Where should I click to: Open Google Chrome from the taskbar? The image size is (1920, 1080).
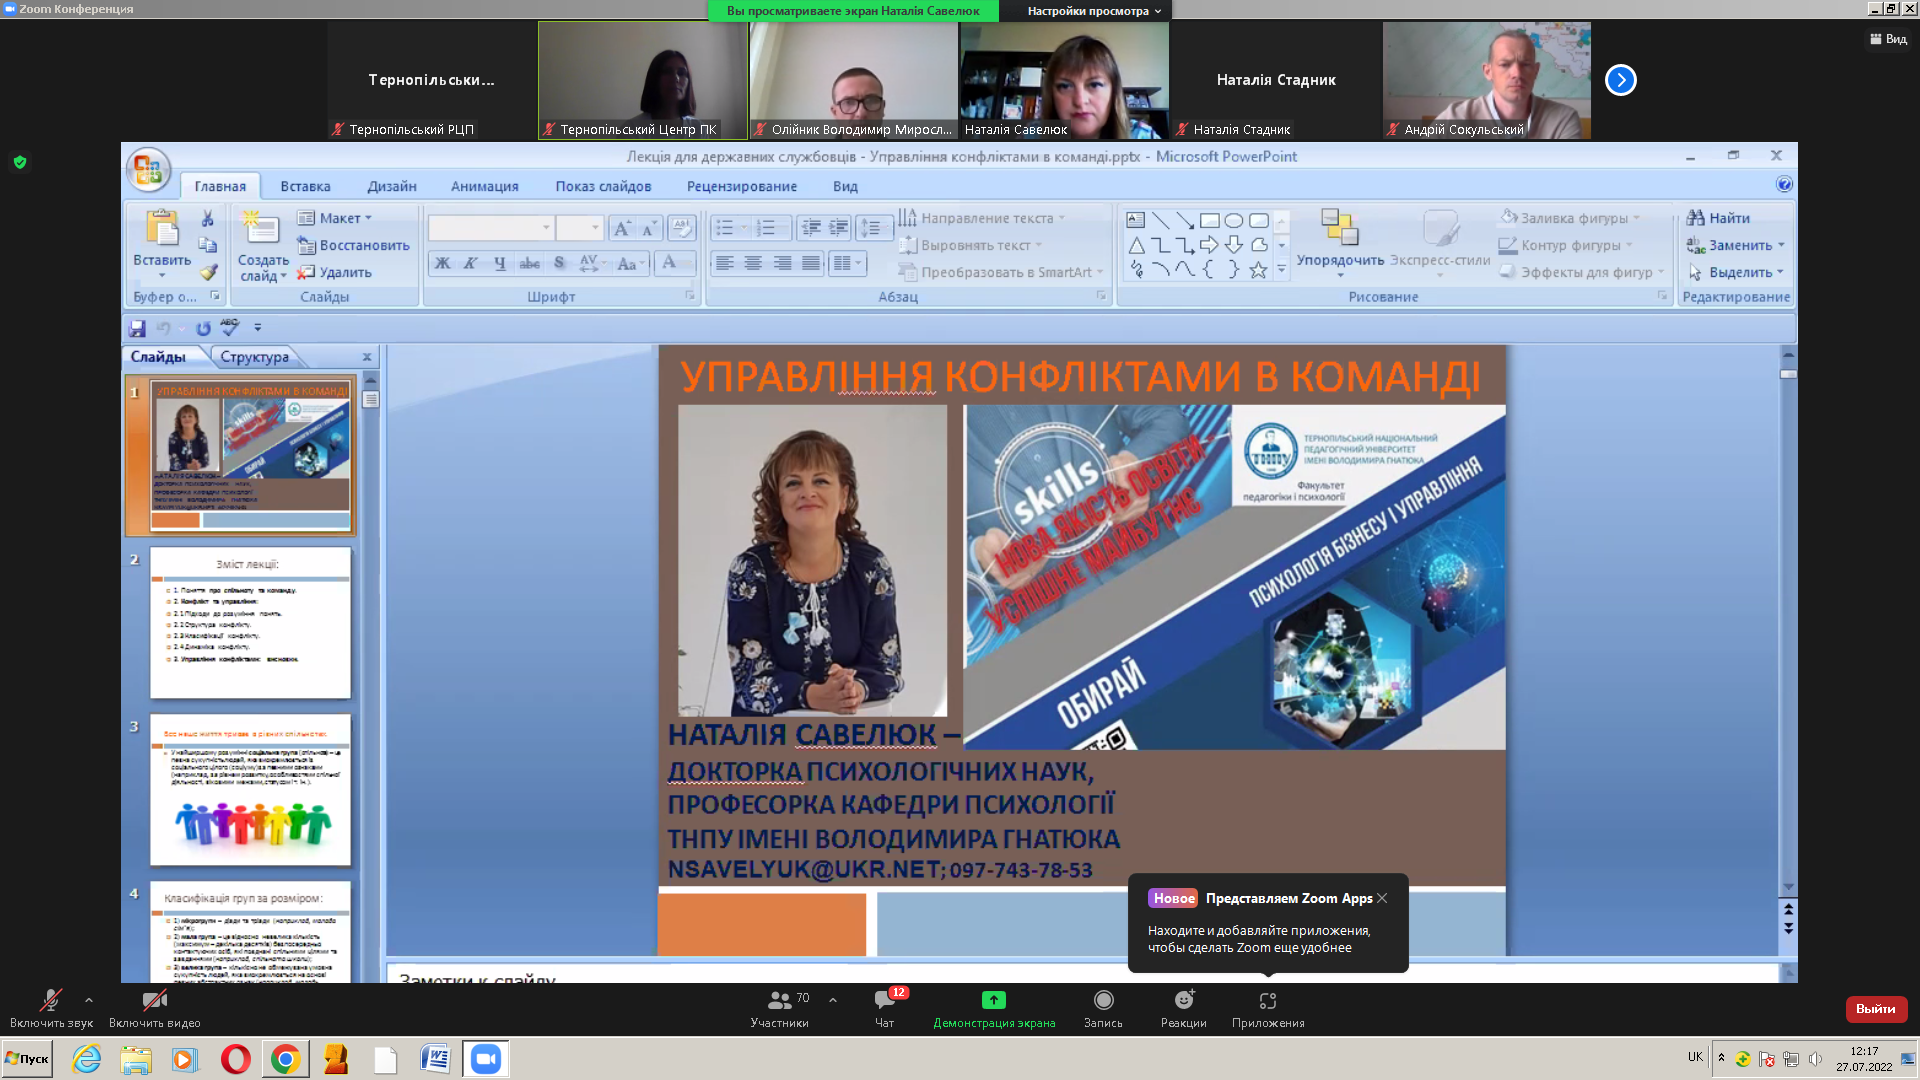click(285, 1059)
